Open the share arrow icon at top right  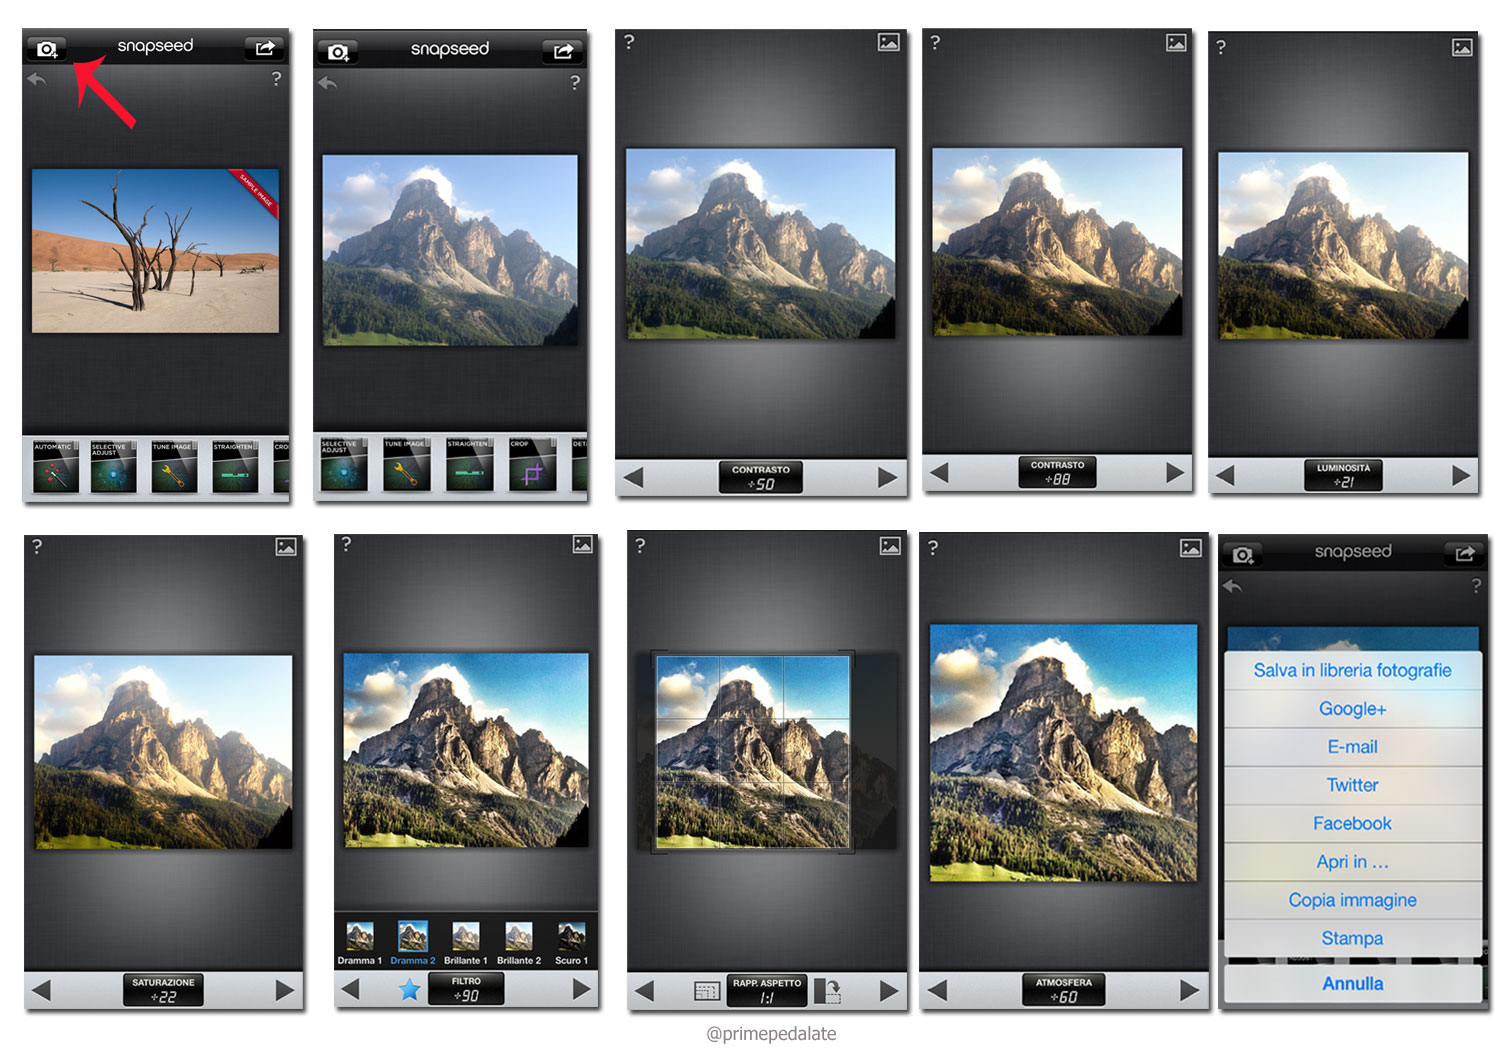click(265, 46)
